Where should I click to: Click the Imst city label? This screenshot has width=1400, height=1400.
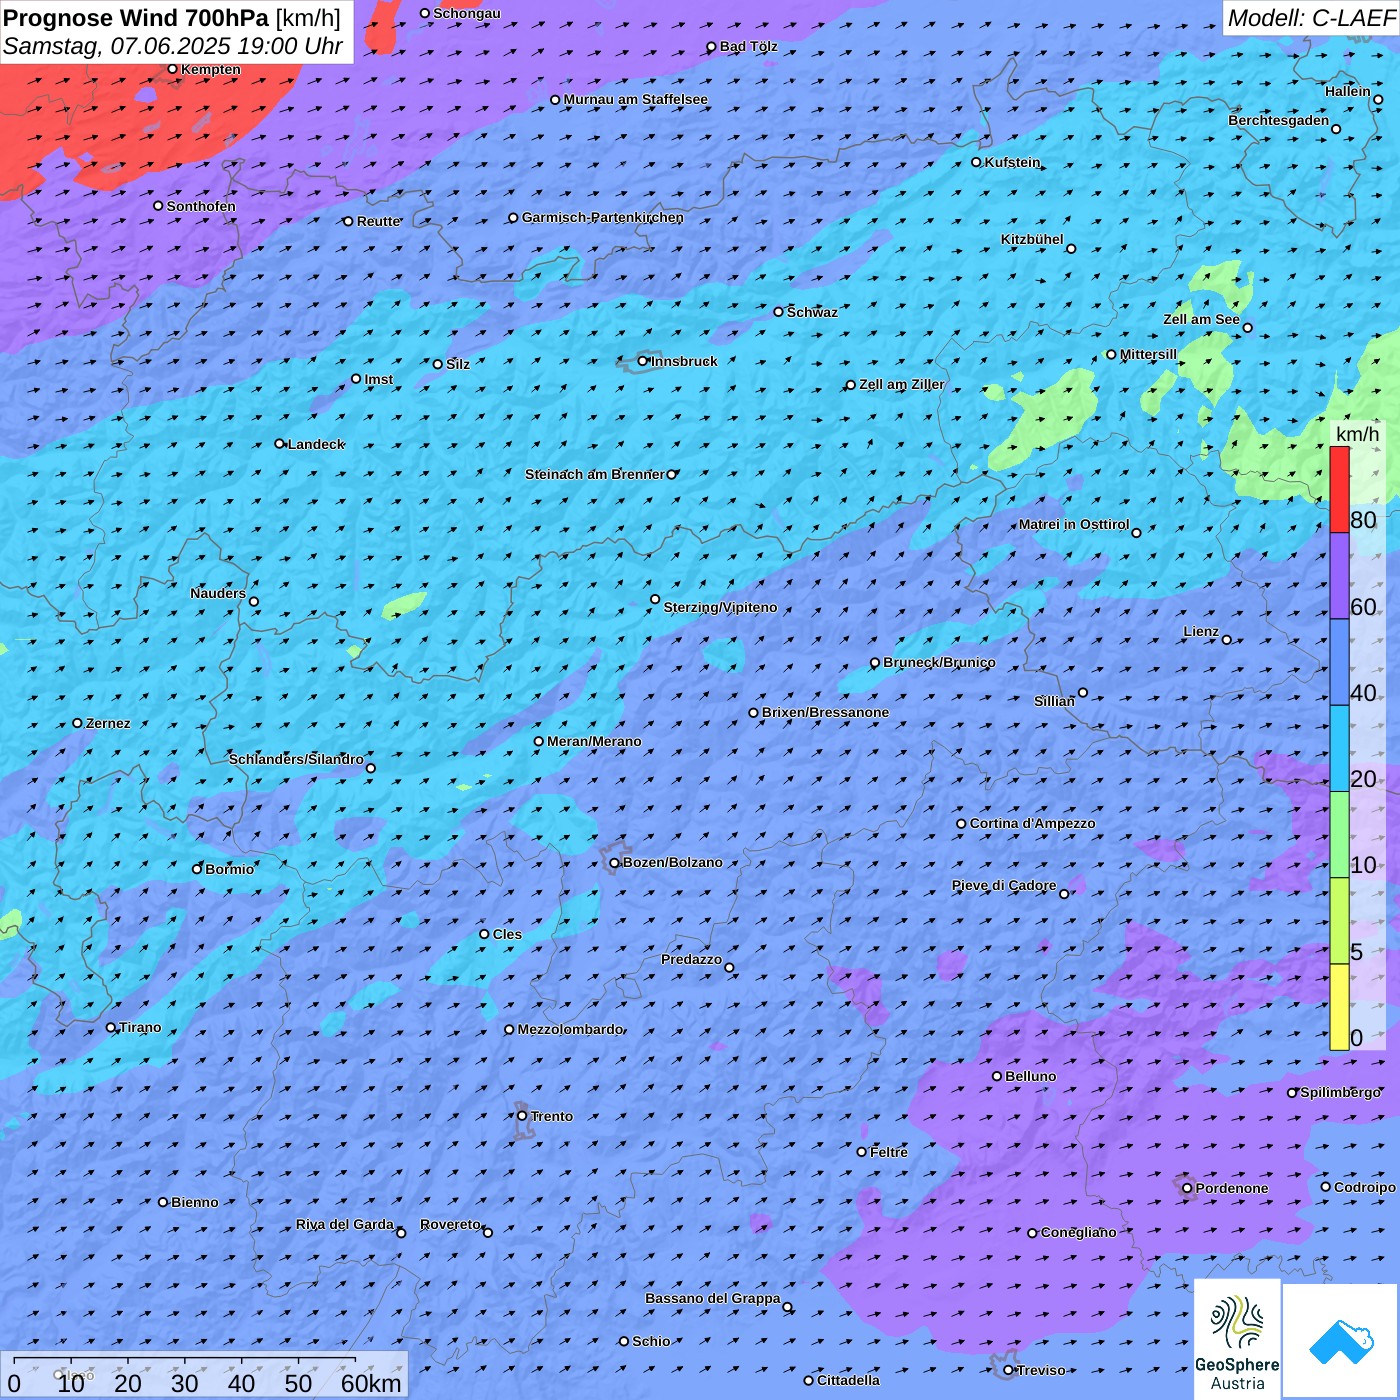click(x=379, y=379)
